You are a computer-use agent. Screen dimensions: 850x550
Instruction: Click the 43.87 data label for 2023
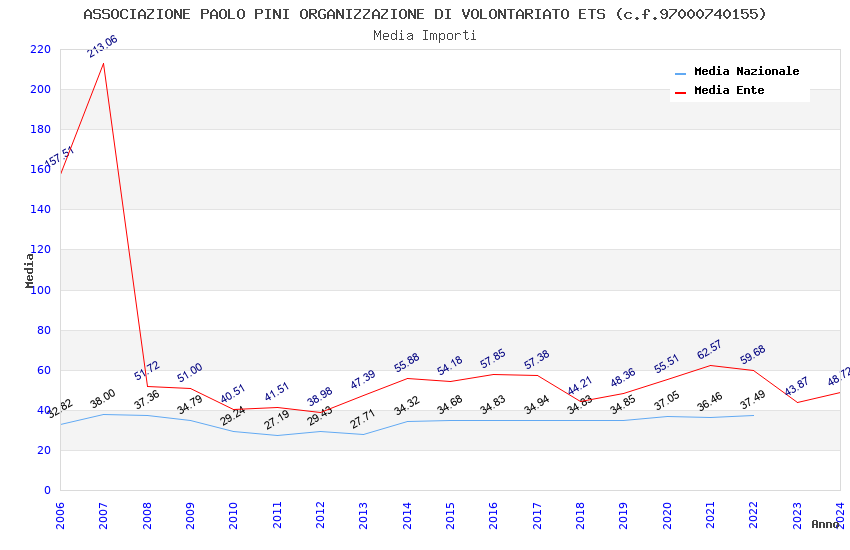pos(796,386)
